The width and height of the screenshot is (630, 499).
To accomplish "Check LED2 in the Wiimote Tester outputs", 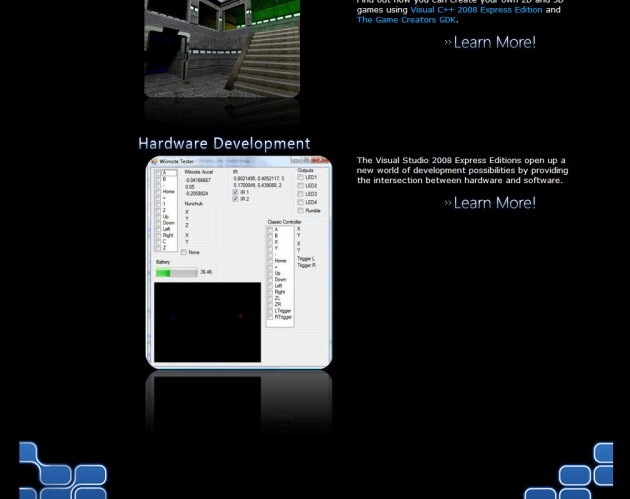I will pos(300,186).
